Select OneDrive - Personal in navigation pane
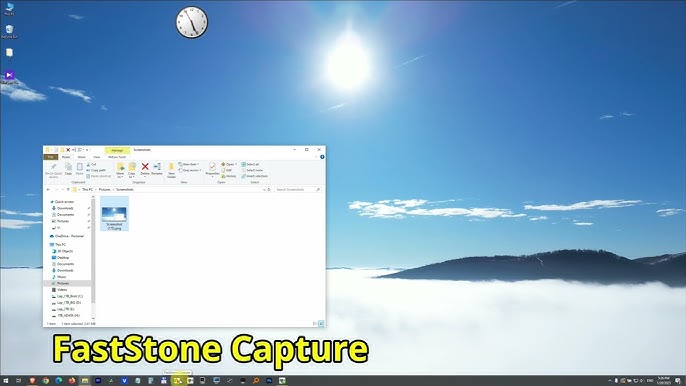 [x=67, y=236]
